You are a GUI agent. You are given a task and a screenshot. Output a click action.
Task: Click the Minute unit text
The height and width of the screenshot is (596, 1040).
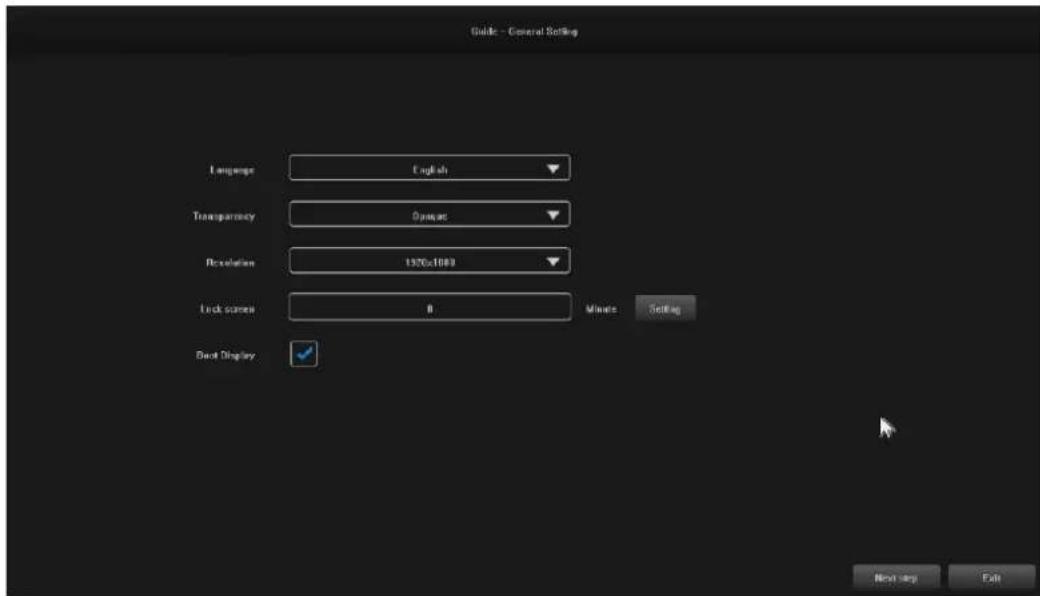click(601, 310)
